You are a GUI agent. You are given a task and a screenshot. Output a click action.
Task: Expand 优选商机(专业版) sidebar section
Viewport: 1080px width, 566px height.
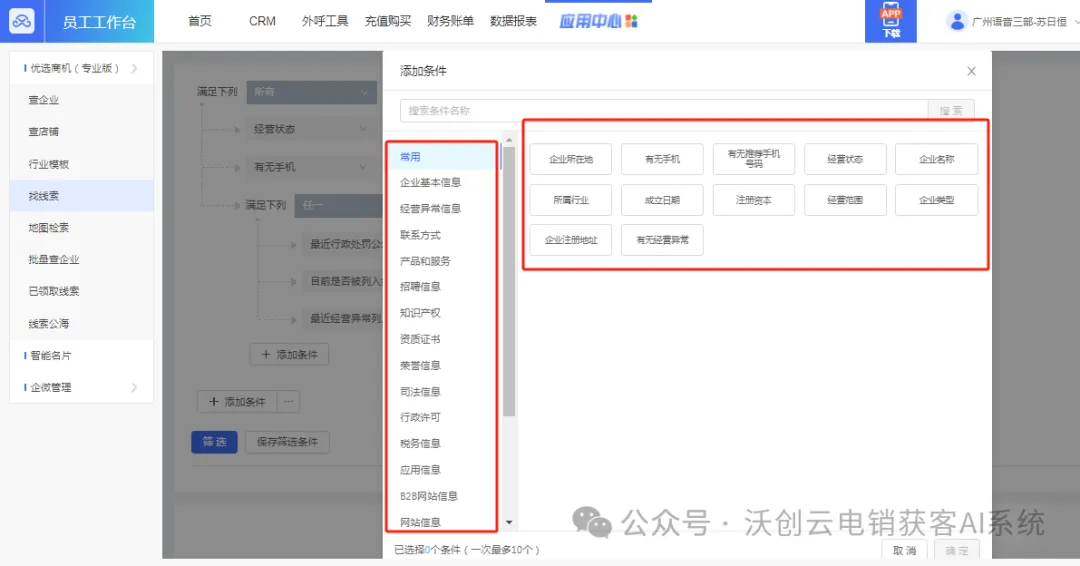click(x=81, y=68)
